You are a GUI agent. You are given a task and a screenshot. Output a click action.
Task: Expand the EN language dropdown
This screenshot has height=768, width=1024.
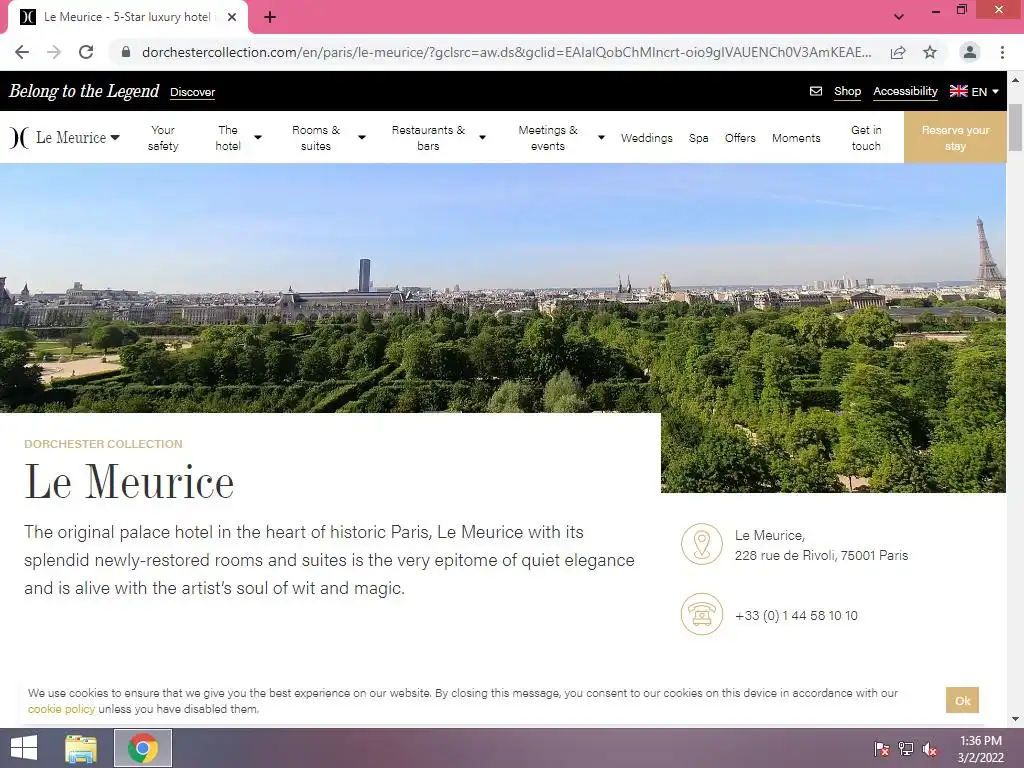tap(995, 92)
